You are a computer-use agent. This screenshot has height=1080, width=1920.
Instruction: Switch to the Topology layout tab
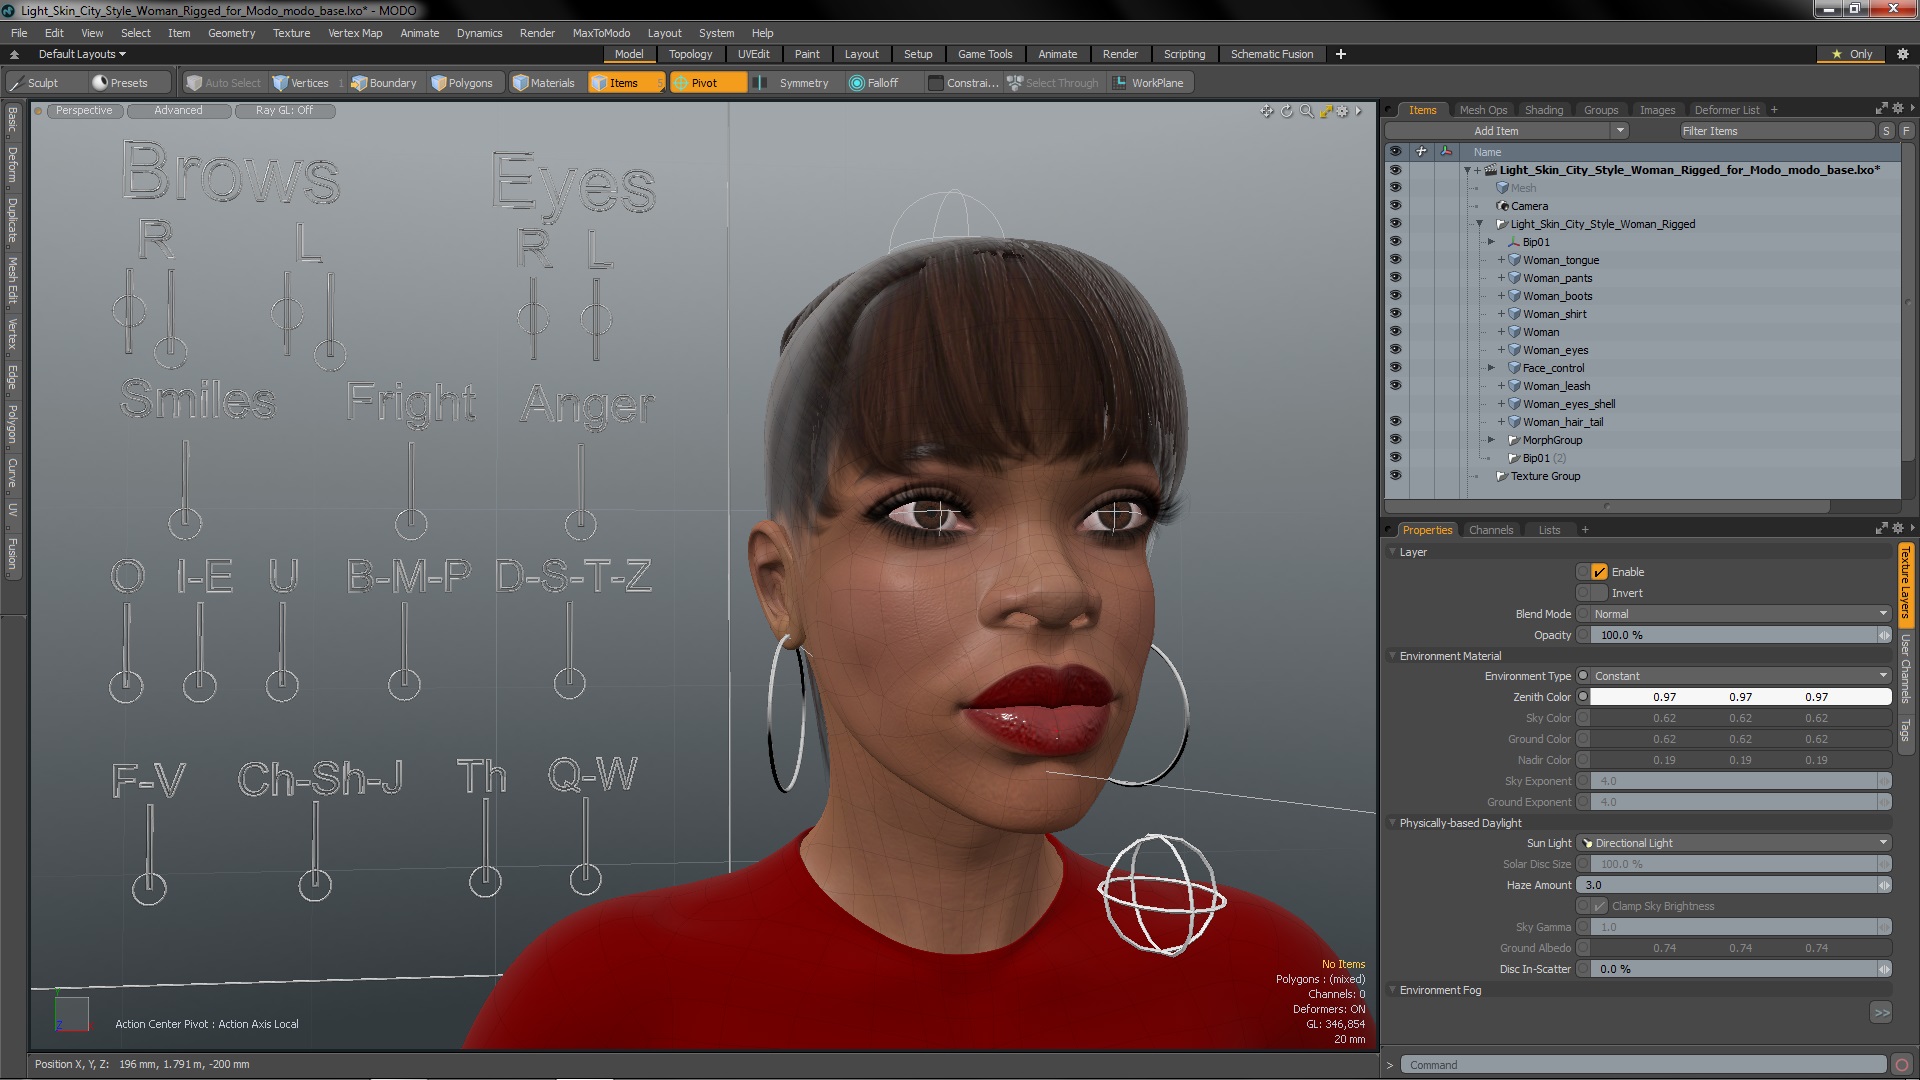[690, 54]
